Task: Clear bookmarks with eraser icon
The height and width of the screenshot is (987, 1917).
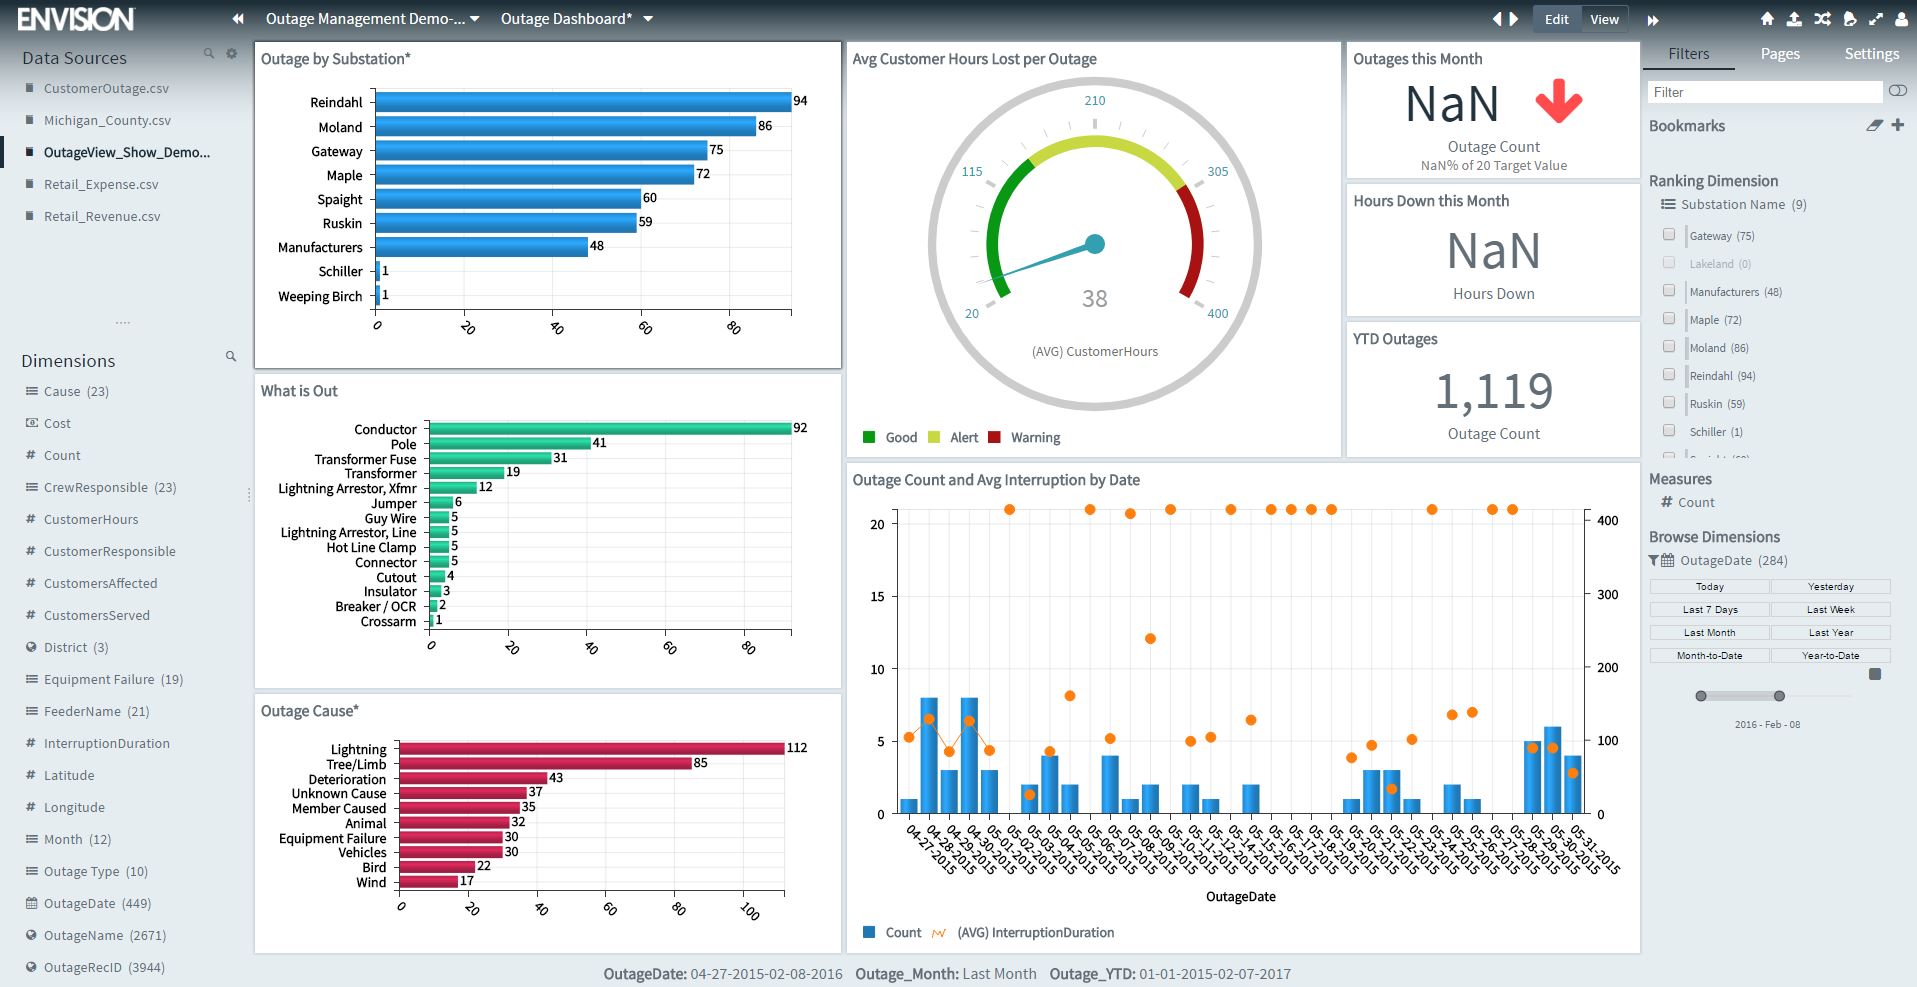Action: pos(1873,125)
